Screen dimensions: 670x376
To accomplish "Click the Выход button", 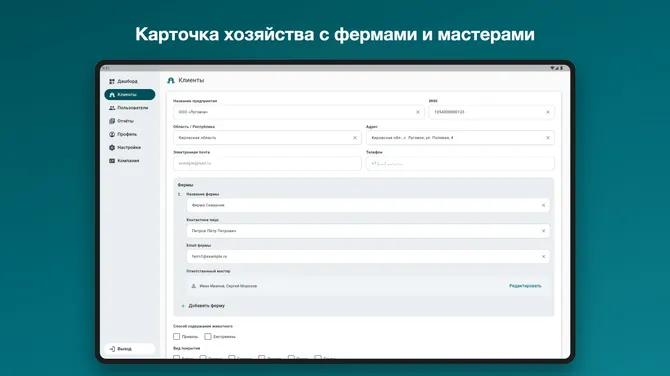I will (x=129, y=349).
